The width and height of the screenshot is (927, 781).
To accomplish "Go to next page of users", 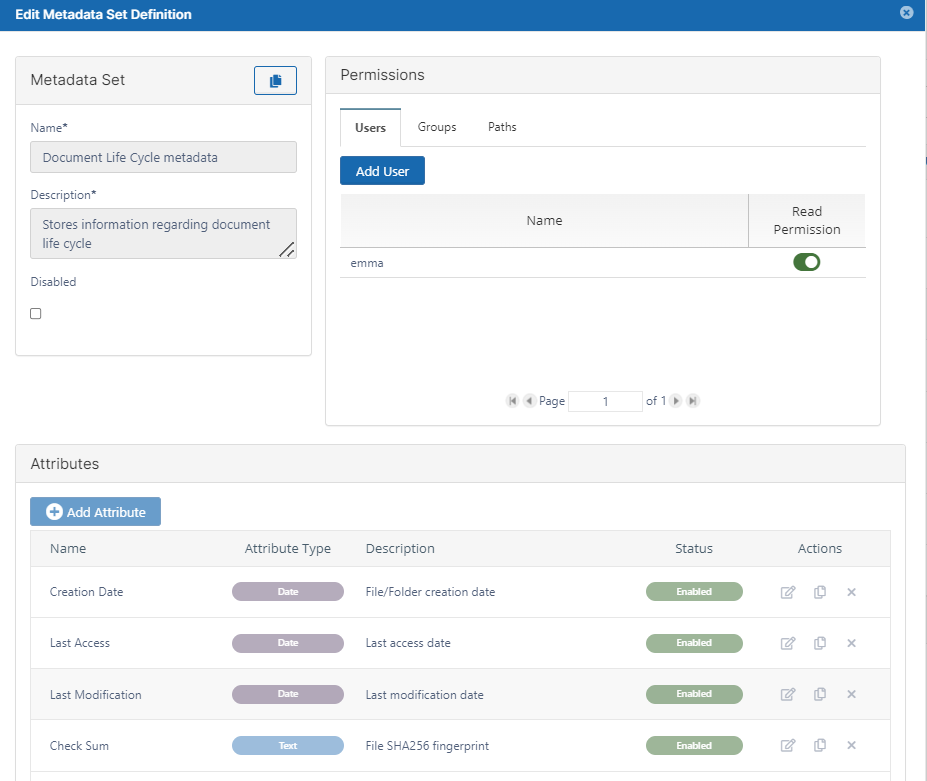I will pos(677,401).
